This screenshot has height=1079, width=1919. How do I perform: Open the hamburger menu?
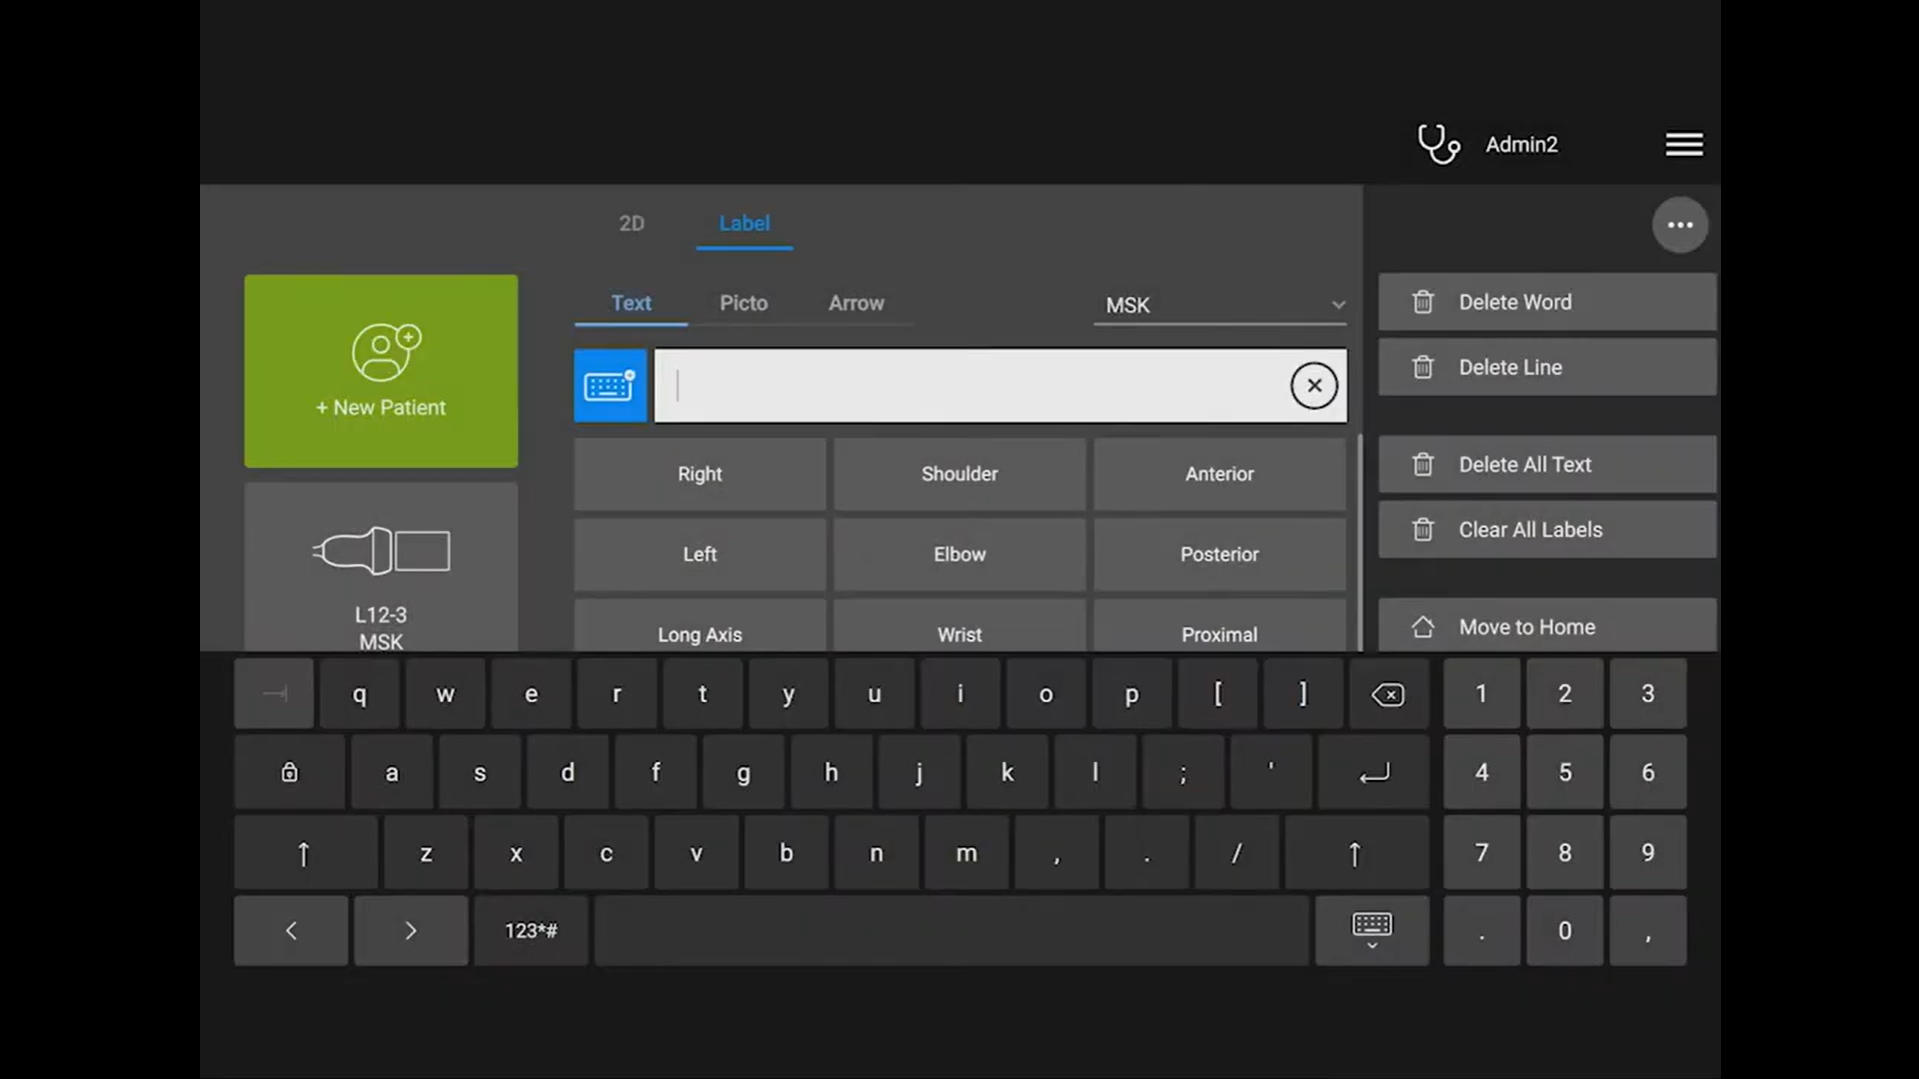coord(1683,143)
